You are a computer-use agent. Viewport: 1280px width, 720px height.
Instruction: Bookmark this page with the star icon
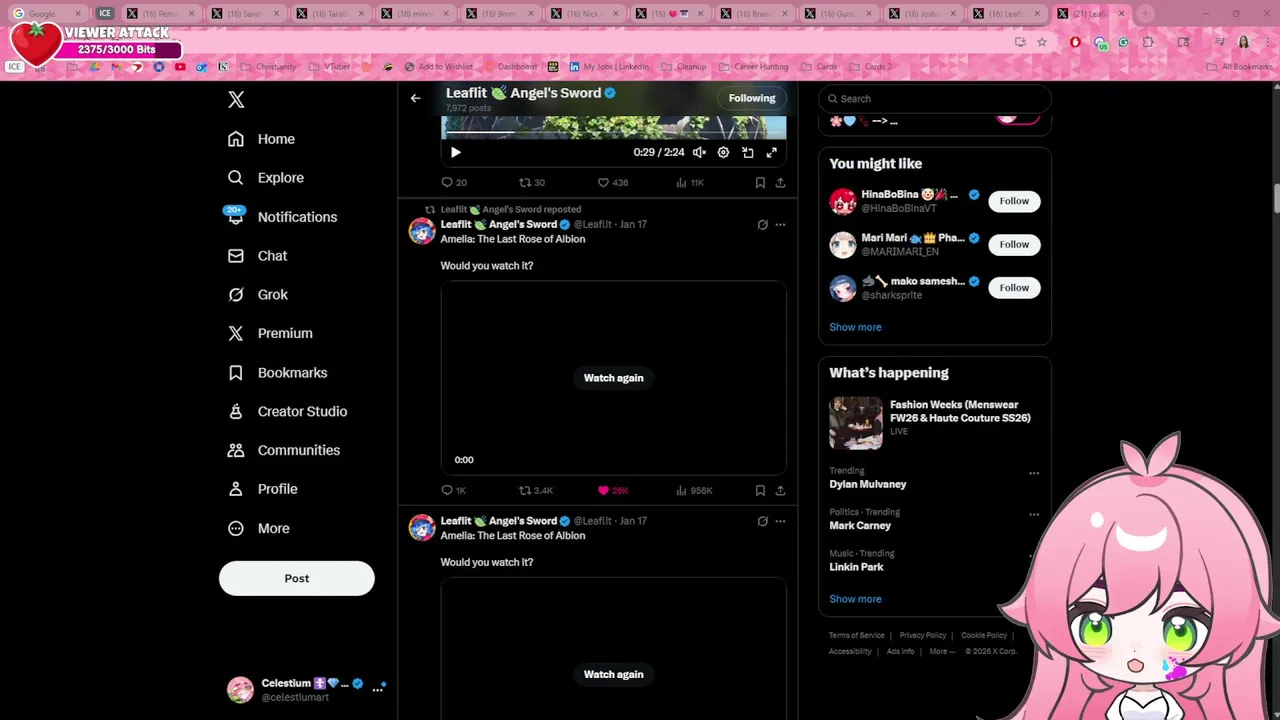click(1041, 42)
